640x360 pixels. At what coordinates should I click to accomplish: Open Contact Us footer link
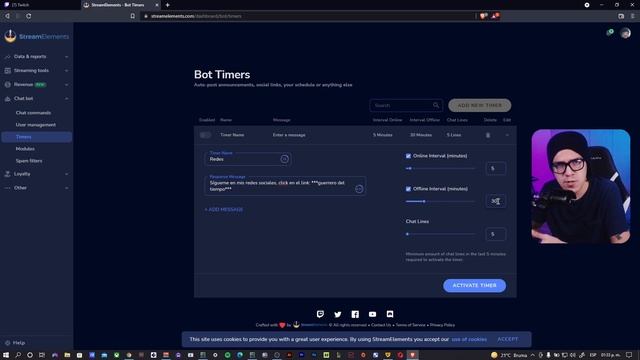381,325
